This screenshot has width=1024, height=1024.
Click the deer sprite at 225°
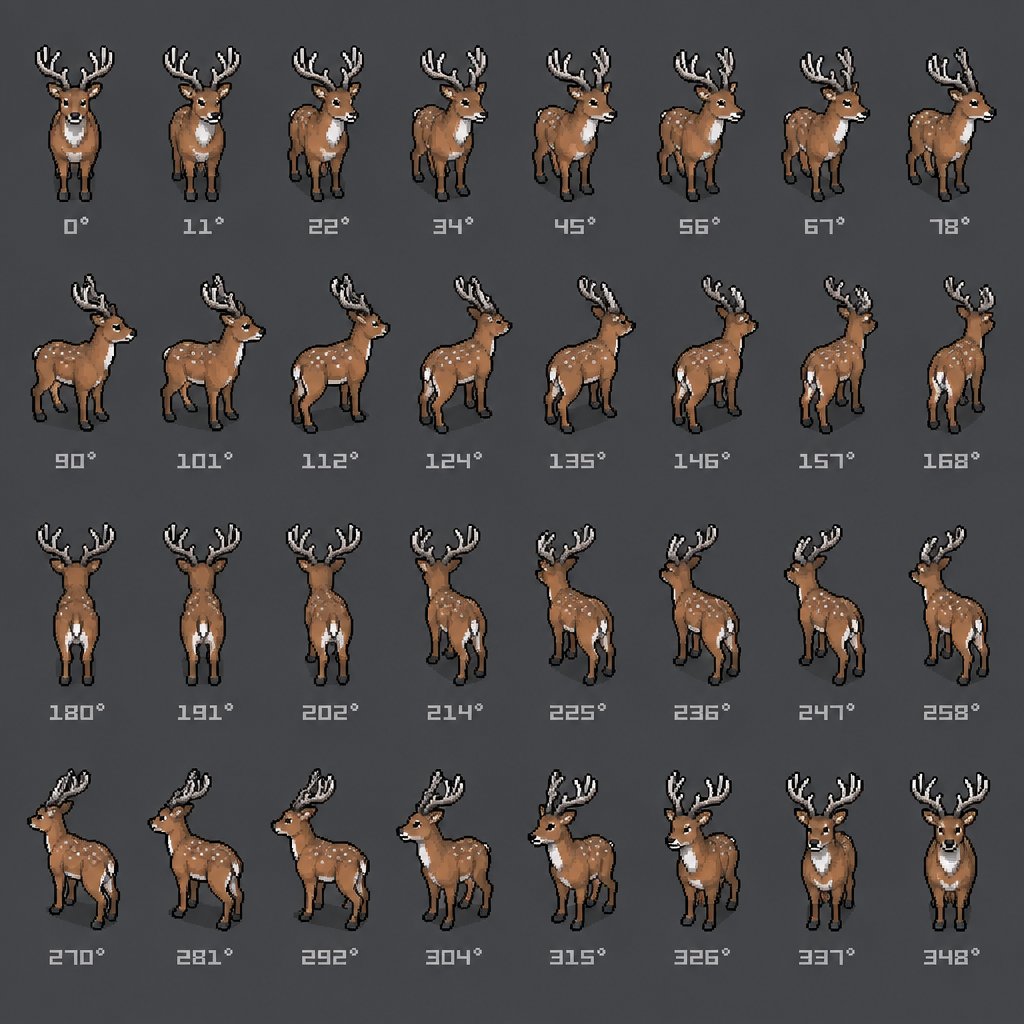click(576, 605)
